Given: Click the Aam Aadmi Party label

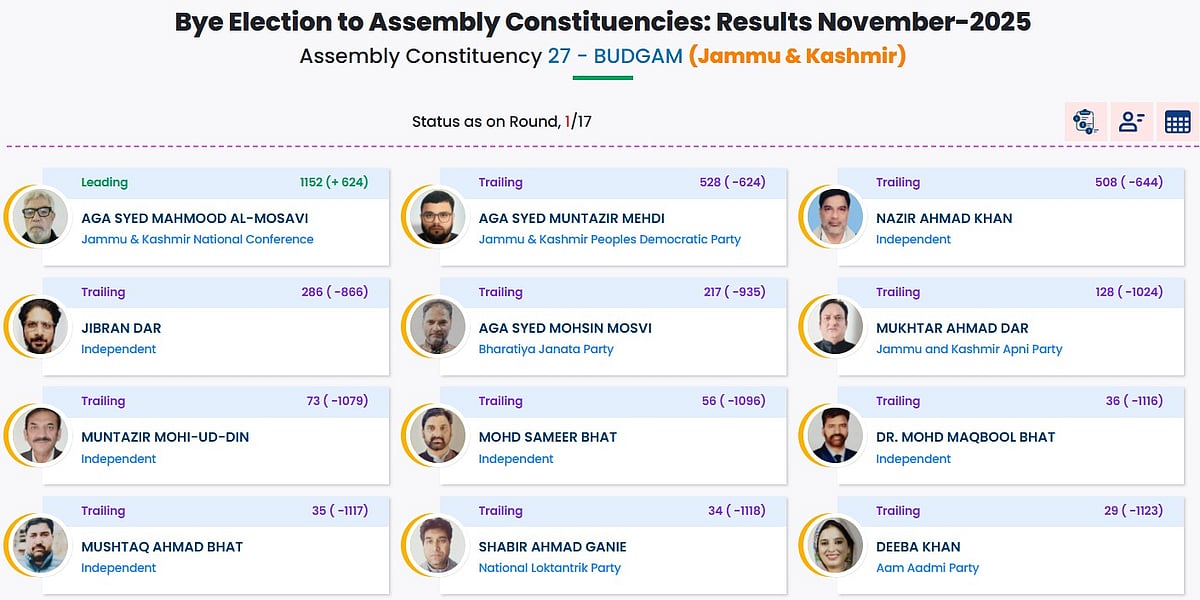Looking at the screenshot, I should coord(927,568).
